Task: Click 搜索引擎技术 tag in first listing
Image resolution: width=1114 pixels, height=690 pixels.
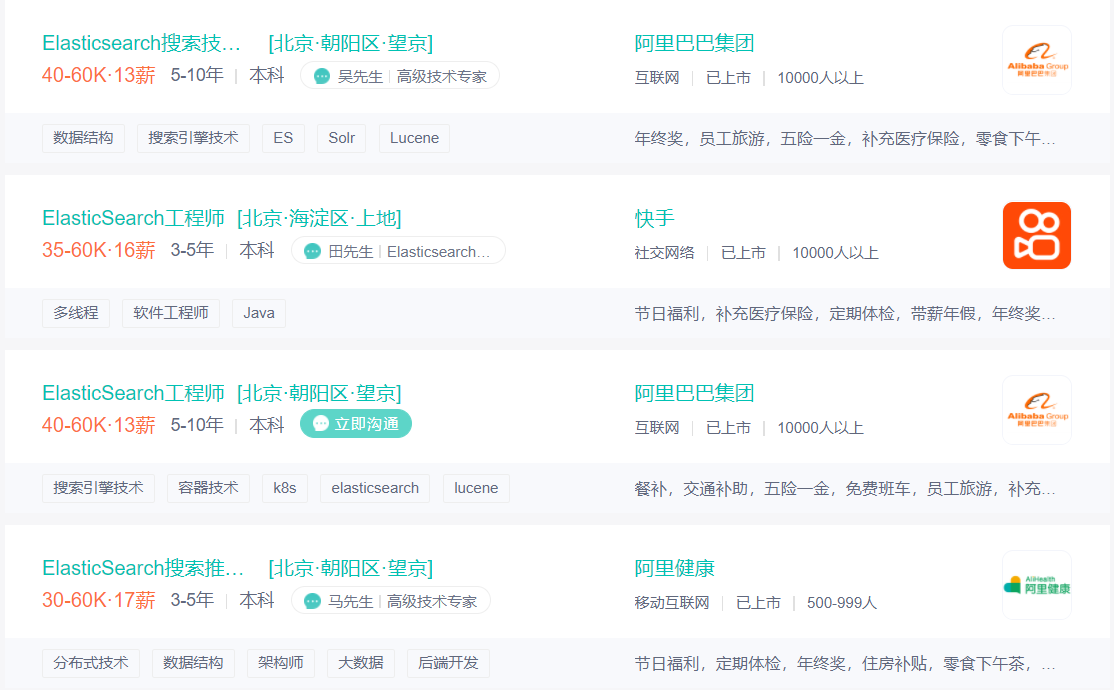Action: (x=193, y=138)
